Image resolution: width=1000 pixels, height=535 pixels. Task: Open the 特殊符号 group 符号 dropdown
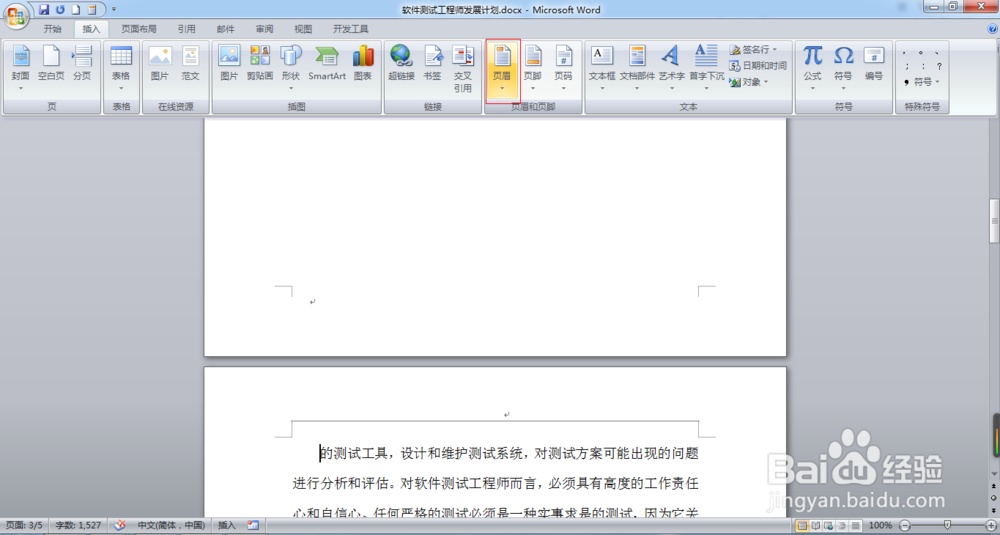click(922, 82)
